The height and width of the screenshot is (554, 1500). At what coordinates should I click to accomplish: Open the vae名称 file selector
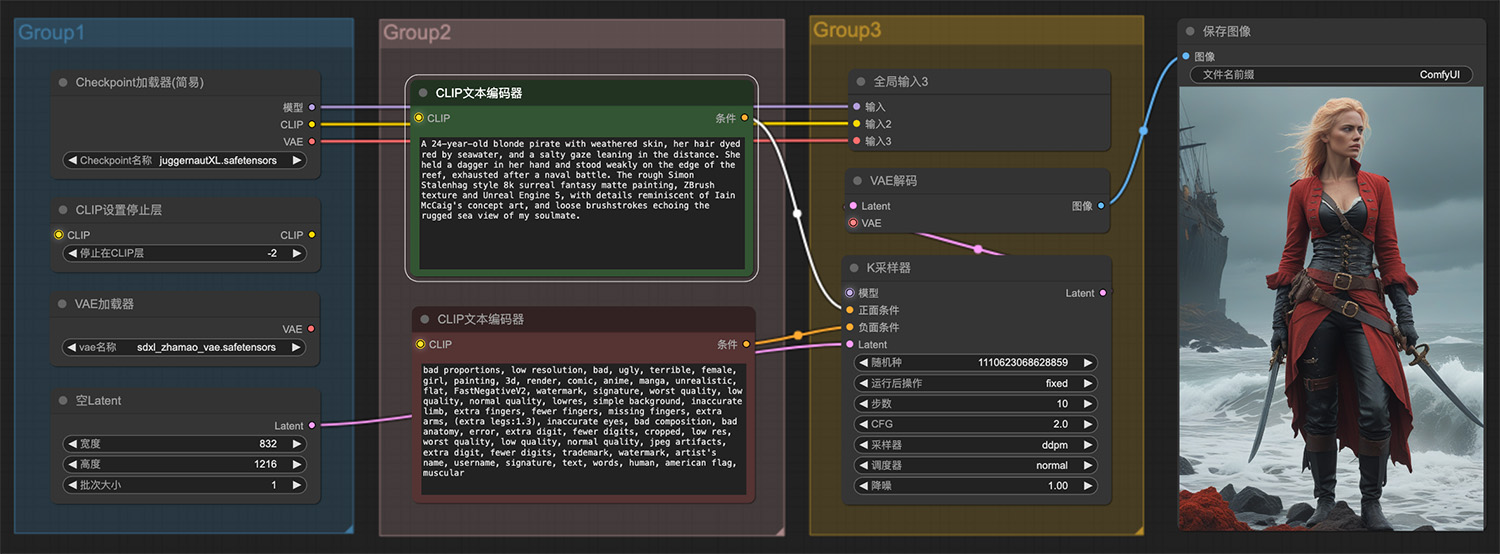[184, 347]
